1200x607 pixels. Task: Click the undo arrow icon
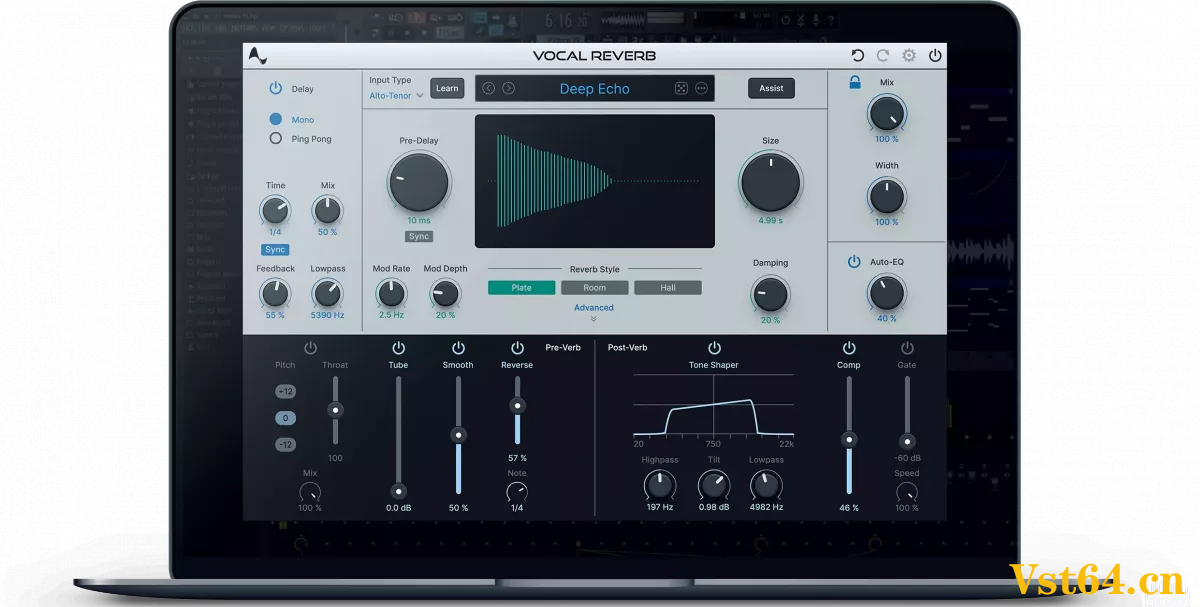tap(857, 56)
